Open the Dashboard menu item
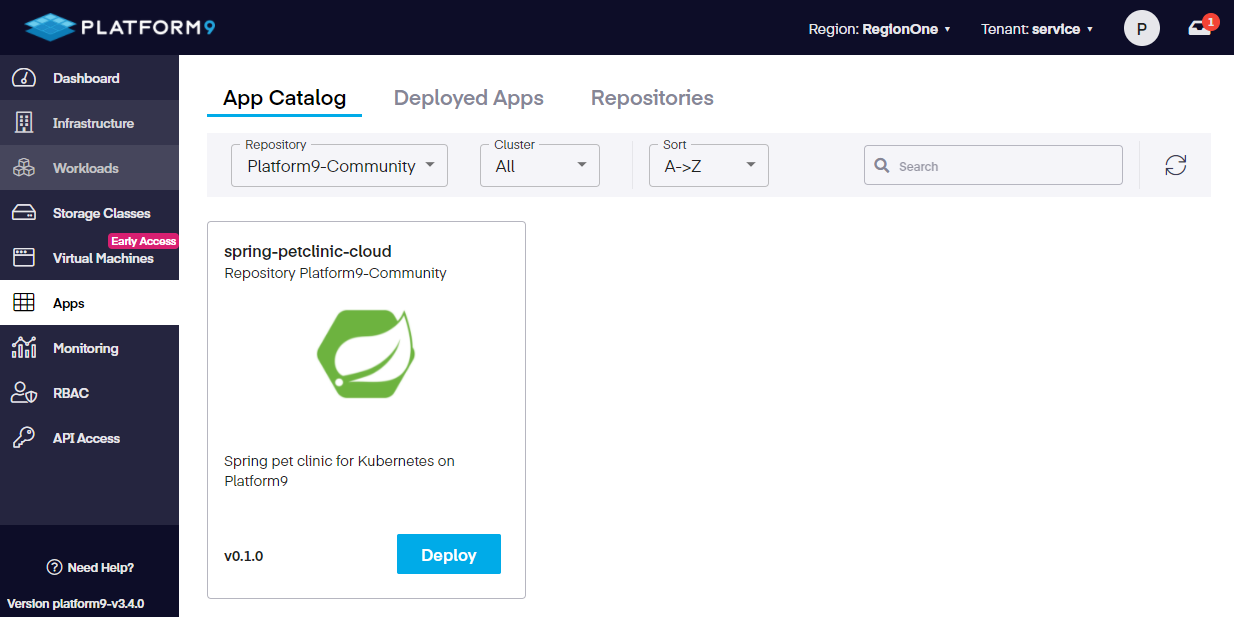Image resolution: width=1234 pixels, height=617 pixels. tap(89, 78)
